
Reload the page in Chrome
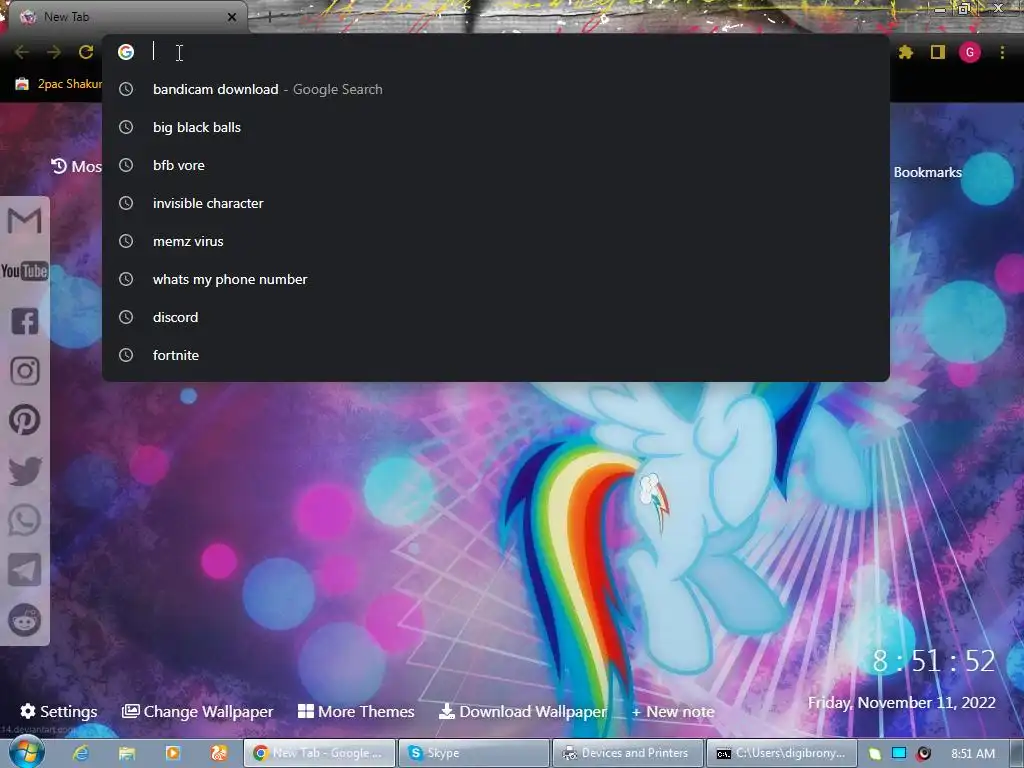(x=86, y=52)
